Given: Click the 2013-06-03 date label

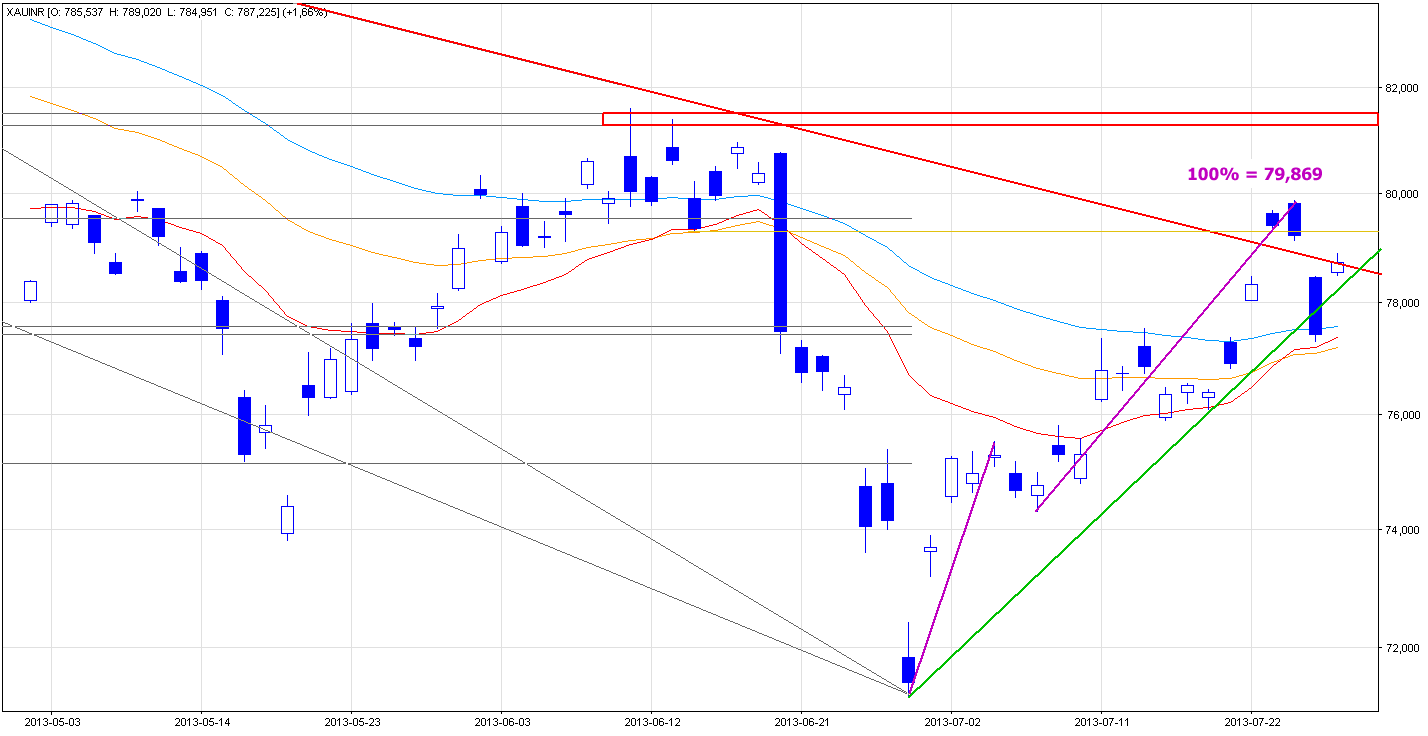Looking at the screenshot, I should [x=502, y=721].
